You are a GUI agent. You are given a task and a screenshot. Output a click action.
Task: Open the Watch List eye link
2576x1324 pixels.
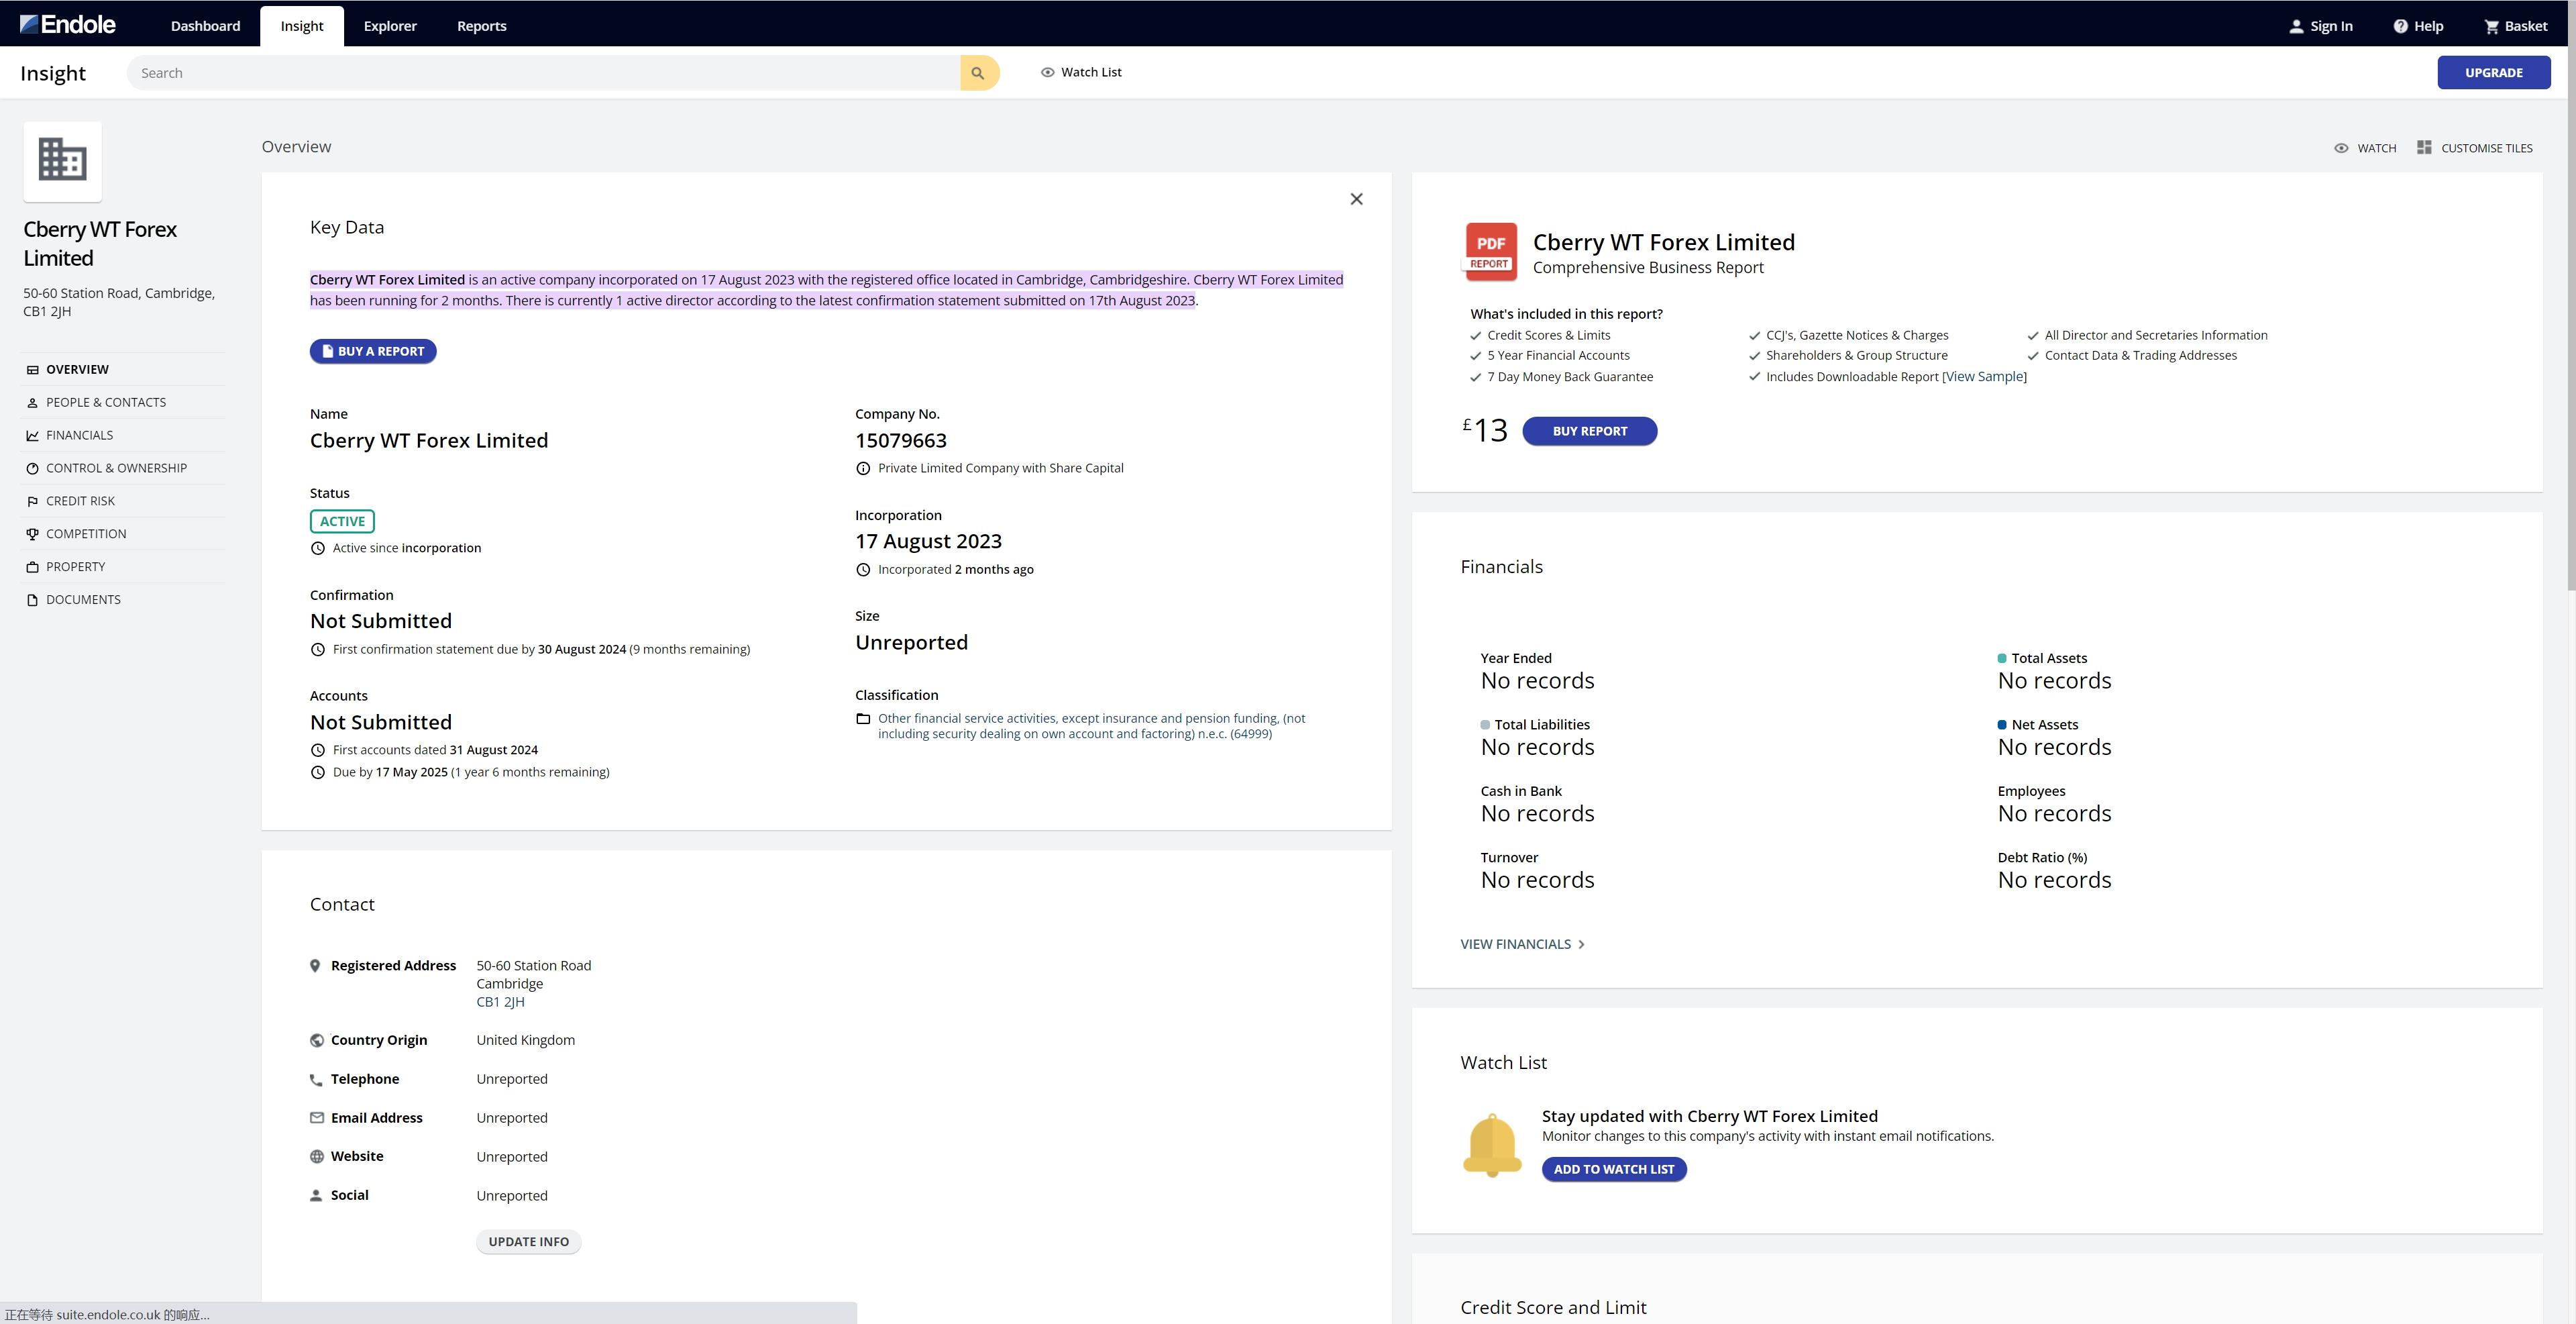tap(1081, 72)
